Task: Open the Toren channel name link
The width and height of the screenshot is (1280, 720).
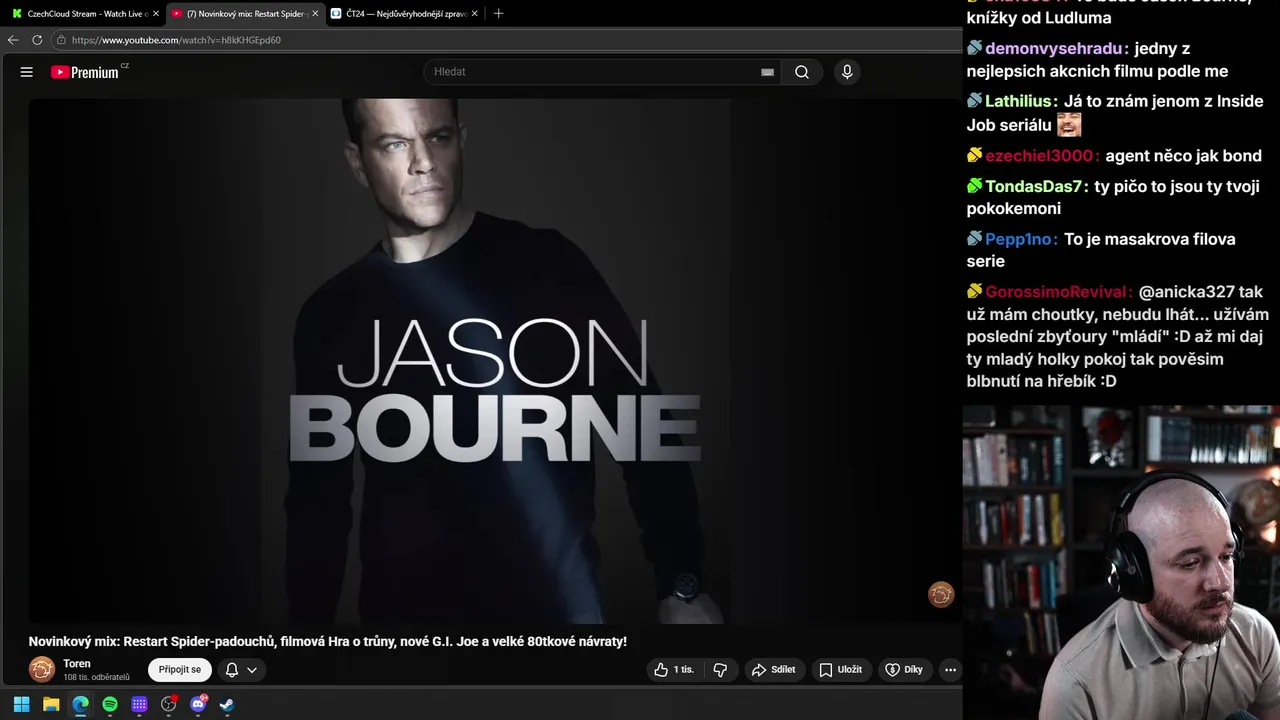Action: tap(77, 664)
